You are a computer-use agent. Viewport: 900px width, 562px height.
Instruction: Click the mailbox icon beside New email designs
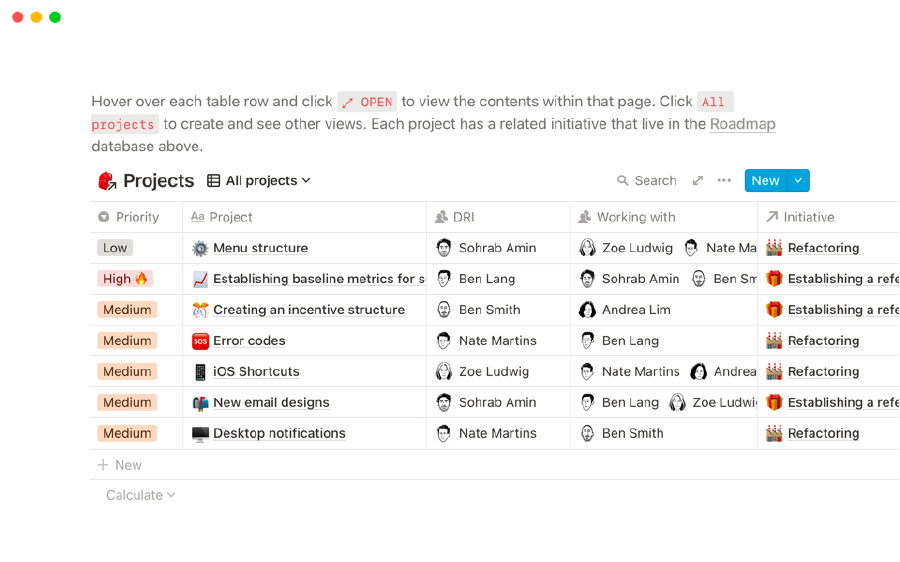pyautogui.click(x=200, y=403)
